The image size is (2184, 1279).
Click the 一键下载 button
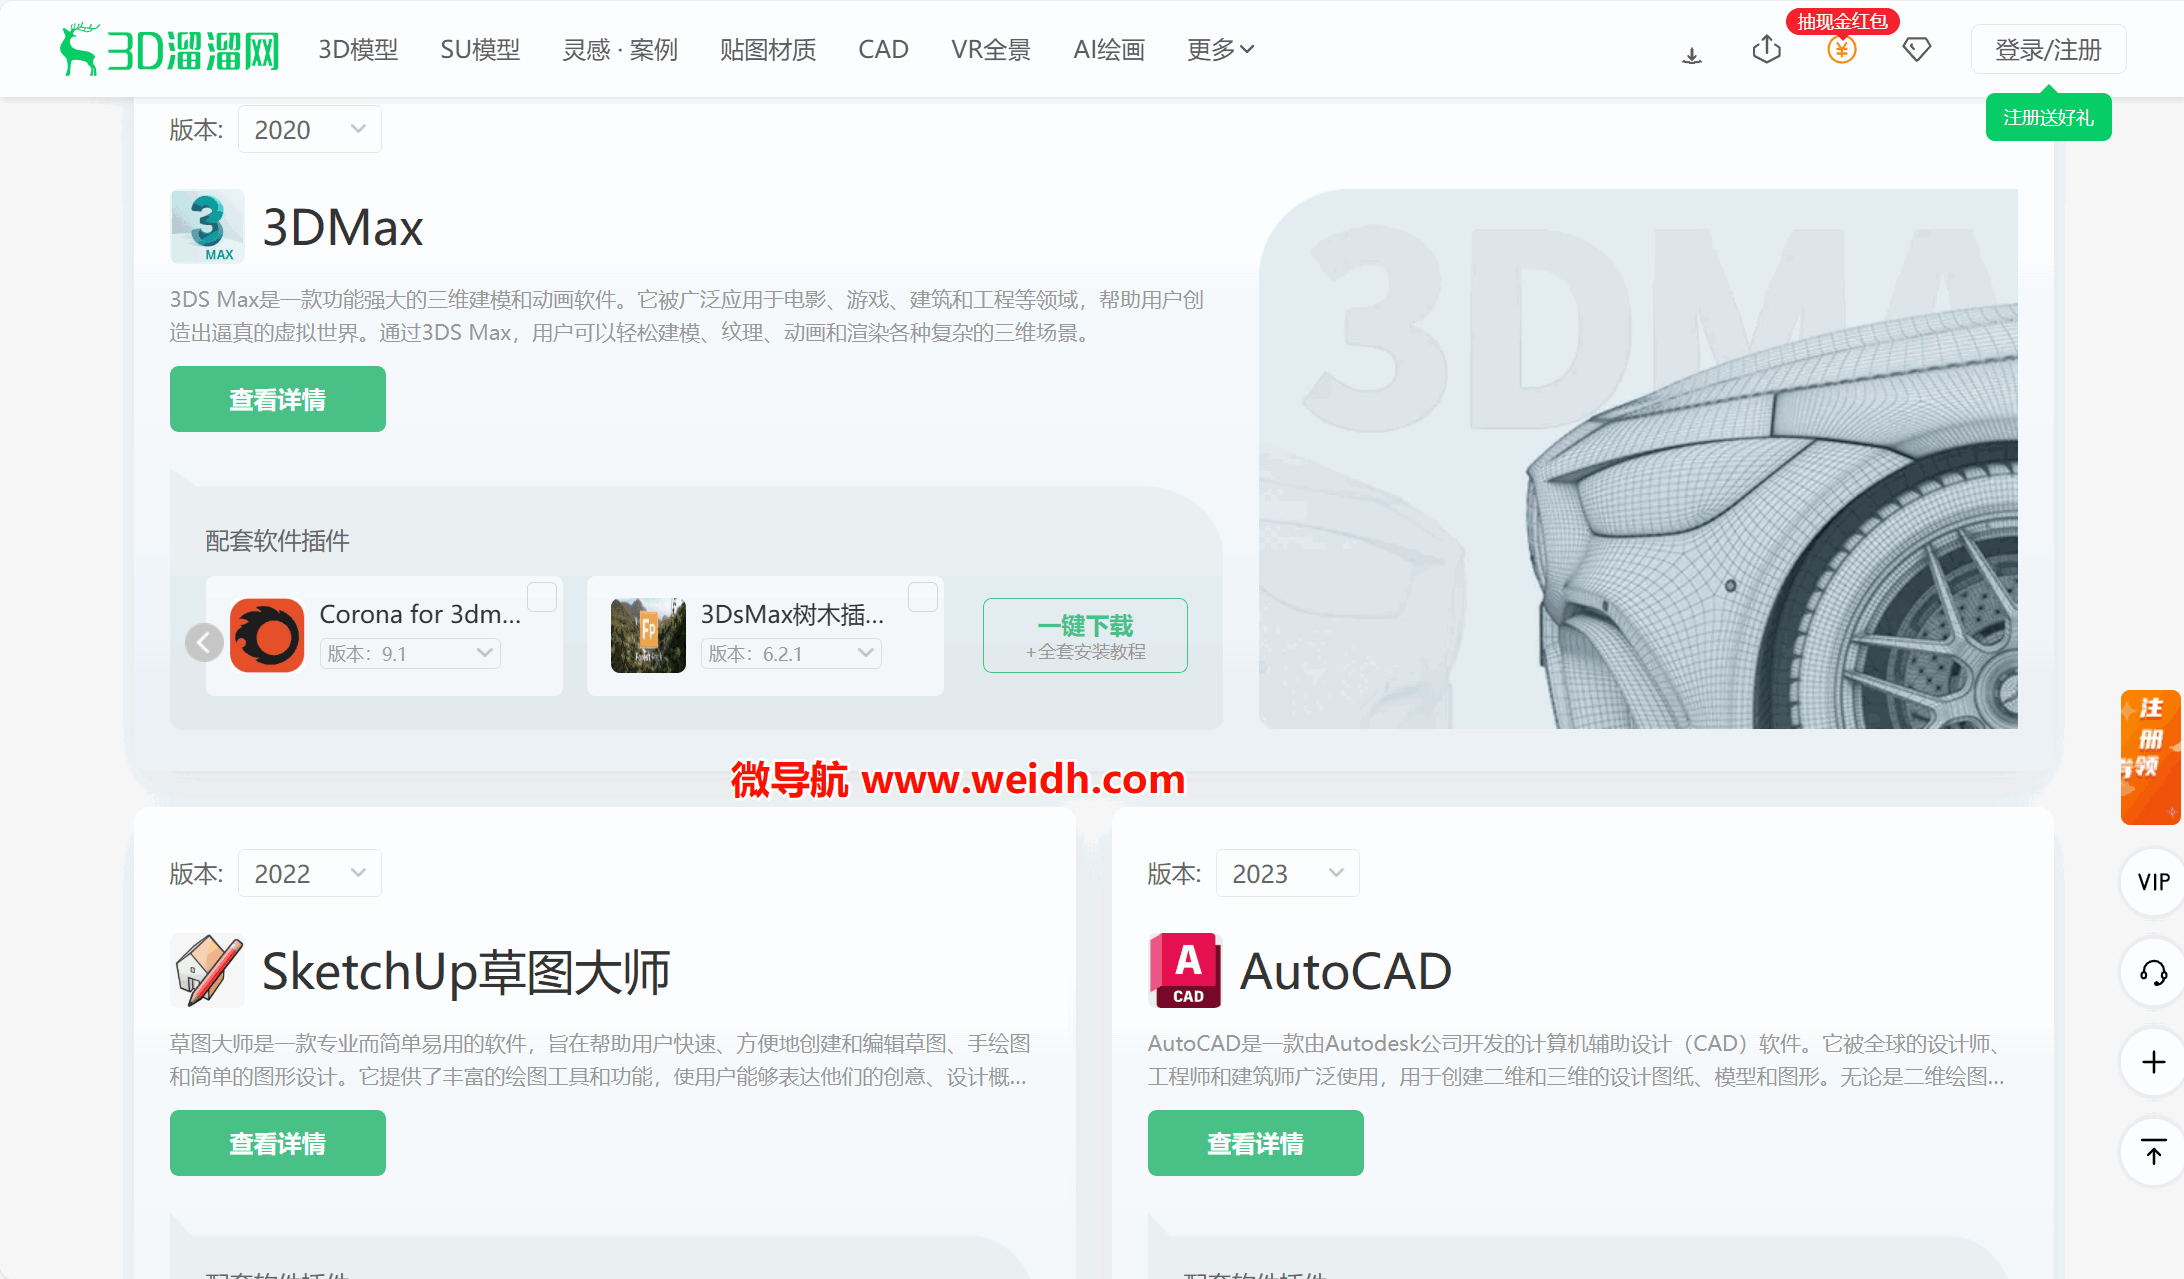[1085, 635]
